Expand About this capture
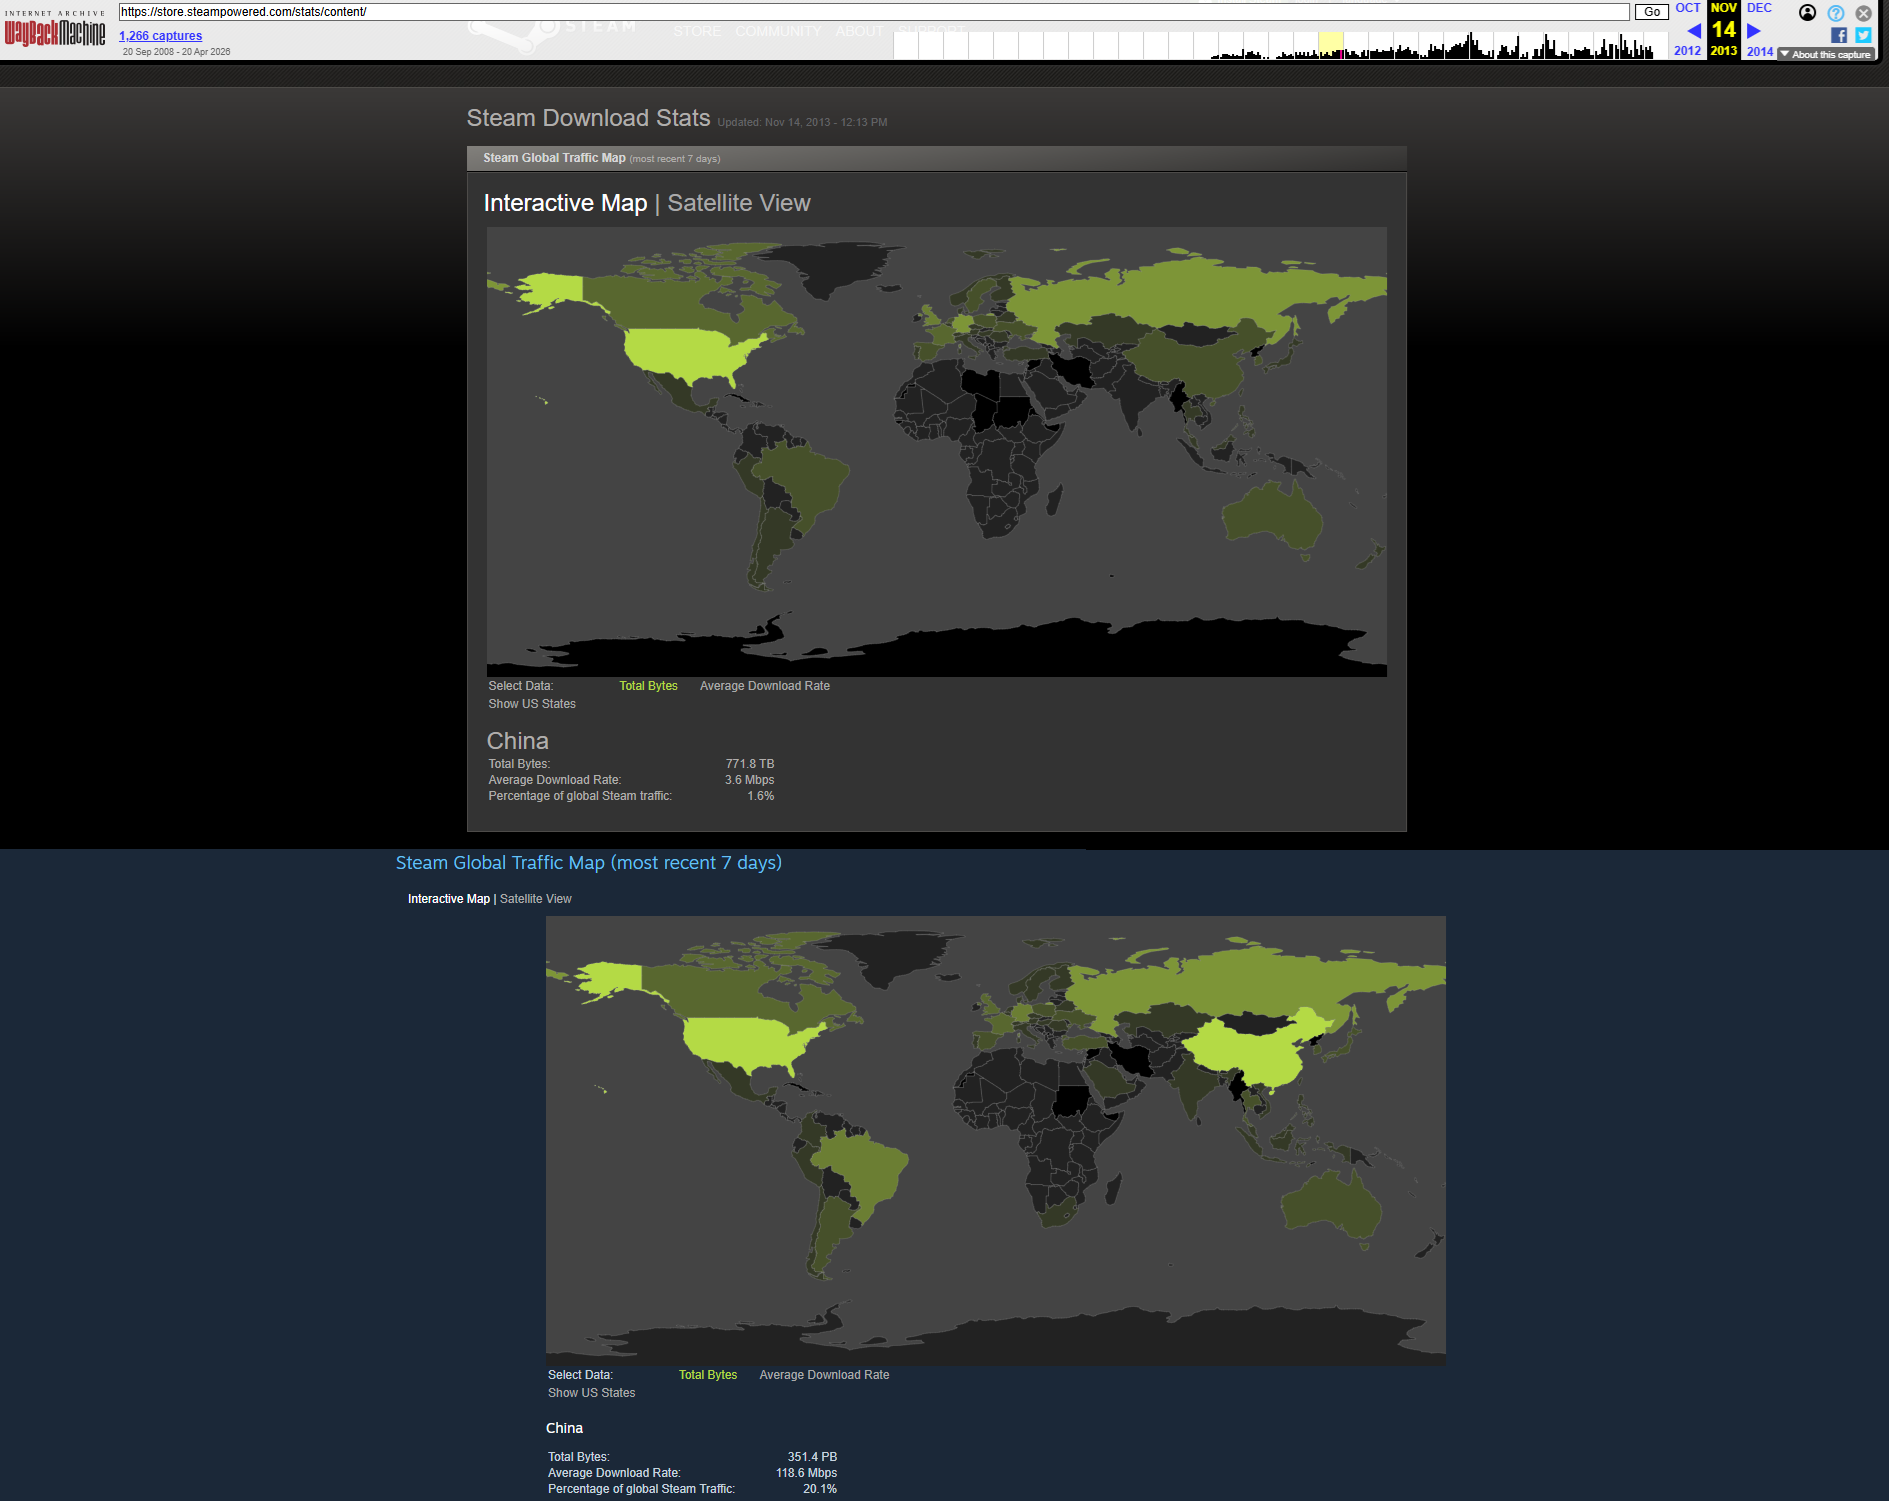 [x=1825, y=55]
